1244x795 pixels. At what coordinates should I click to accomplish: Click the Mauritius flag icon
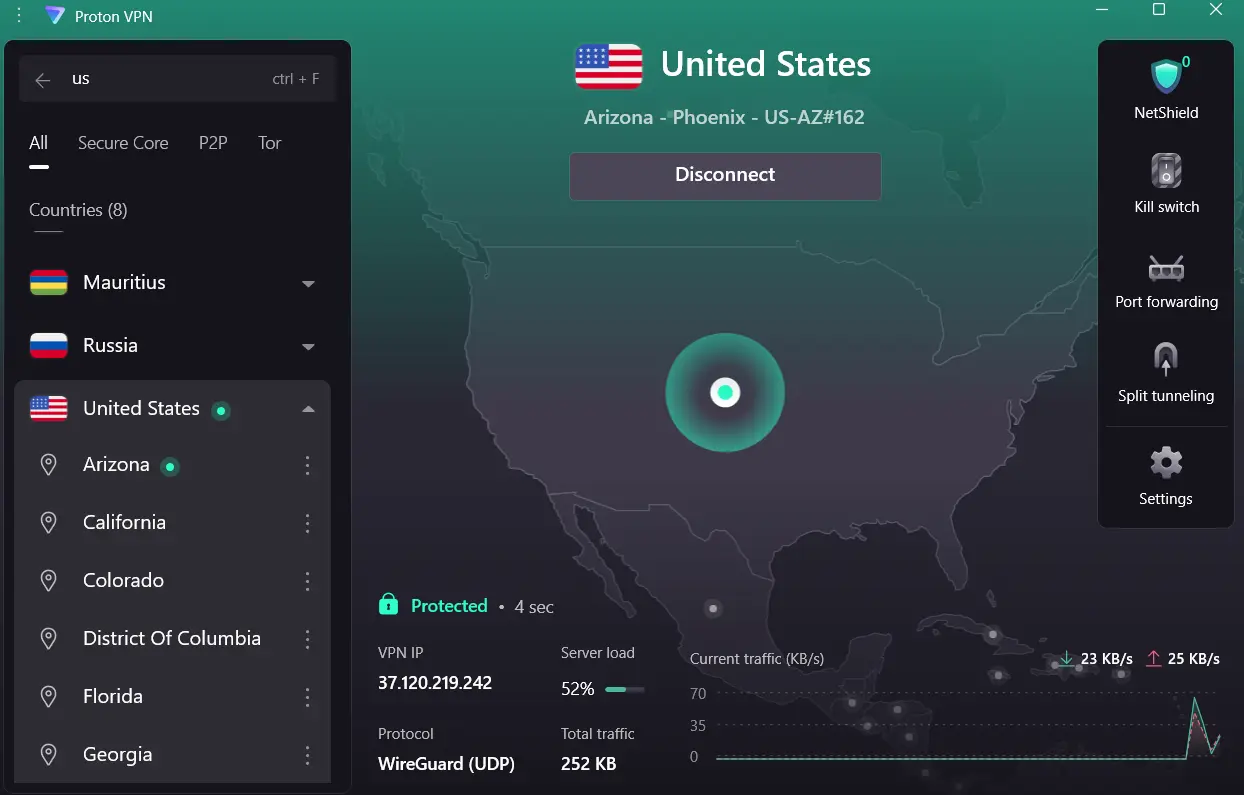coord(49,283)
